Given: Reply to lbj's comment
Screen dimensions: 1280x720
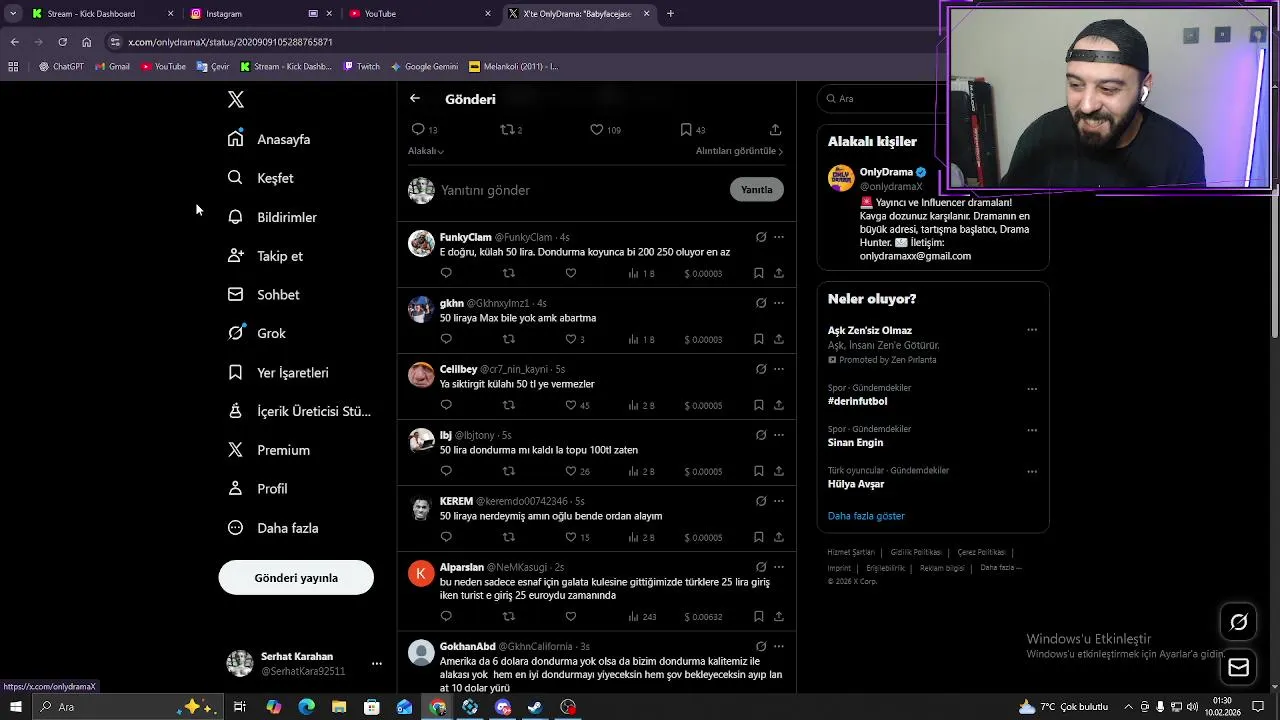Looking at the screenshot, I should point(446,471).
